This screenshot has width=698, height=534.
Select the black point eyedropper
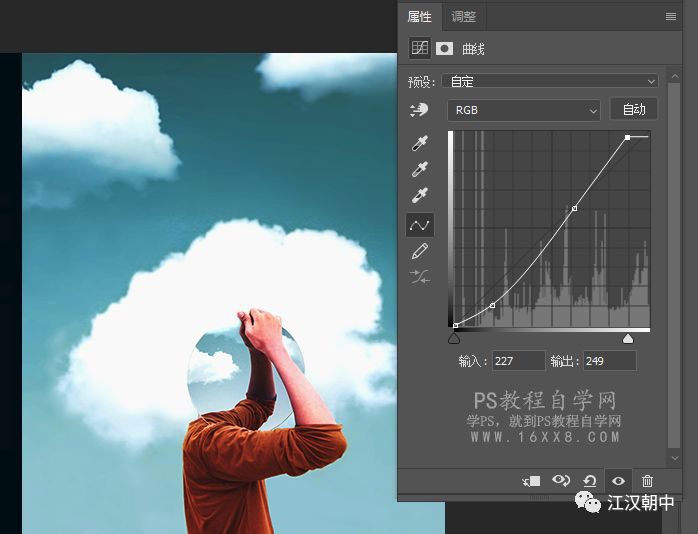click(420, 145)
